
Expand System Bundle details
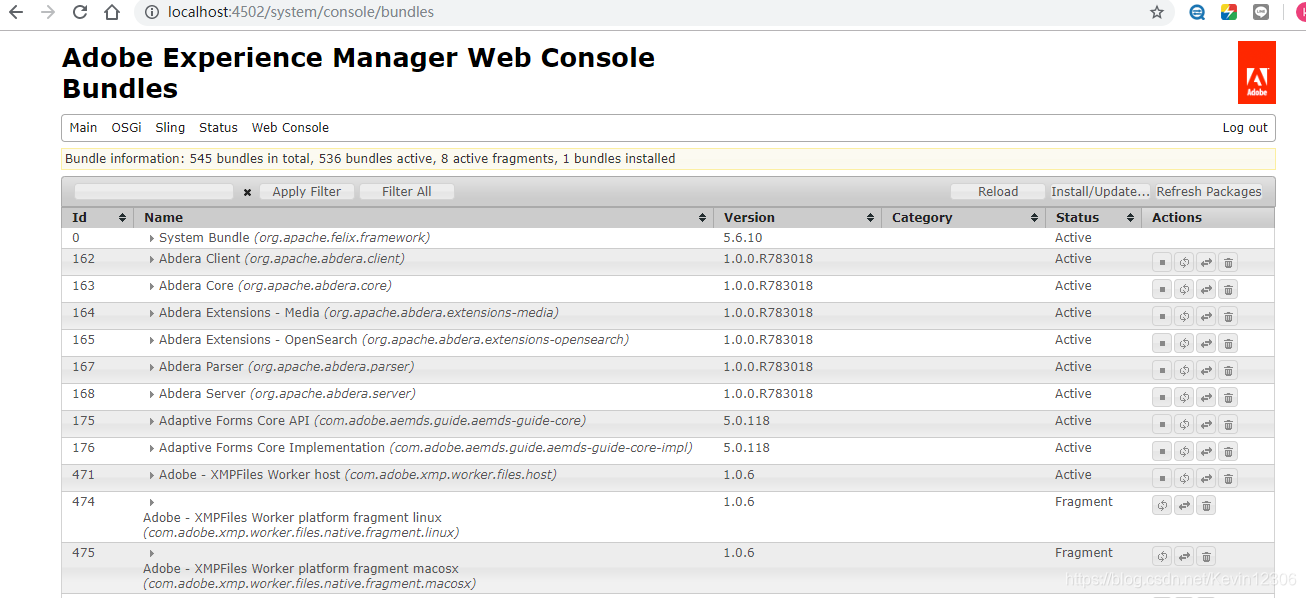point(151,238)
